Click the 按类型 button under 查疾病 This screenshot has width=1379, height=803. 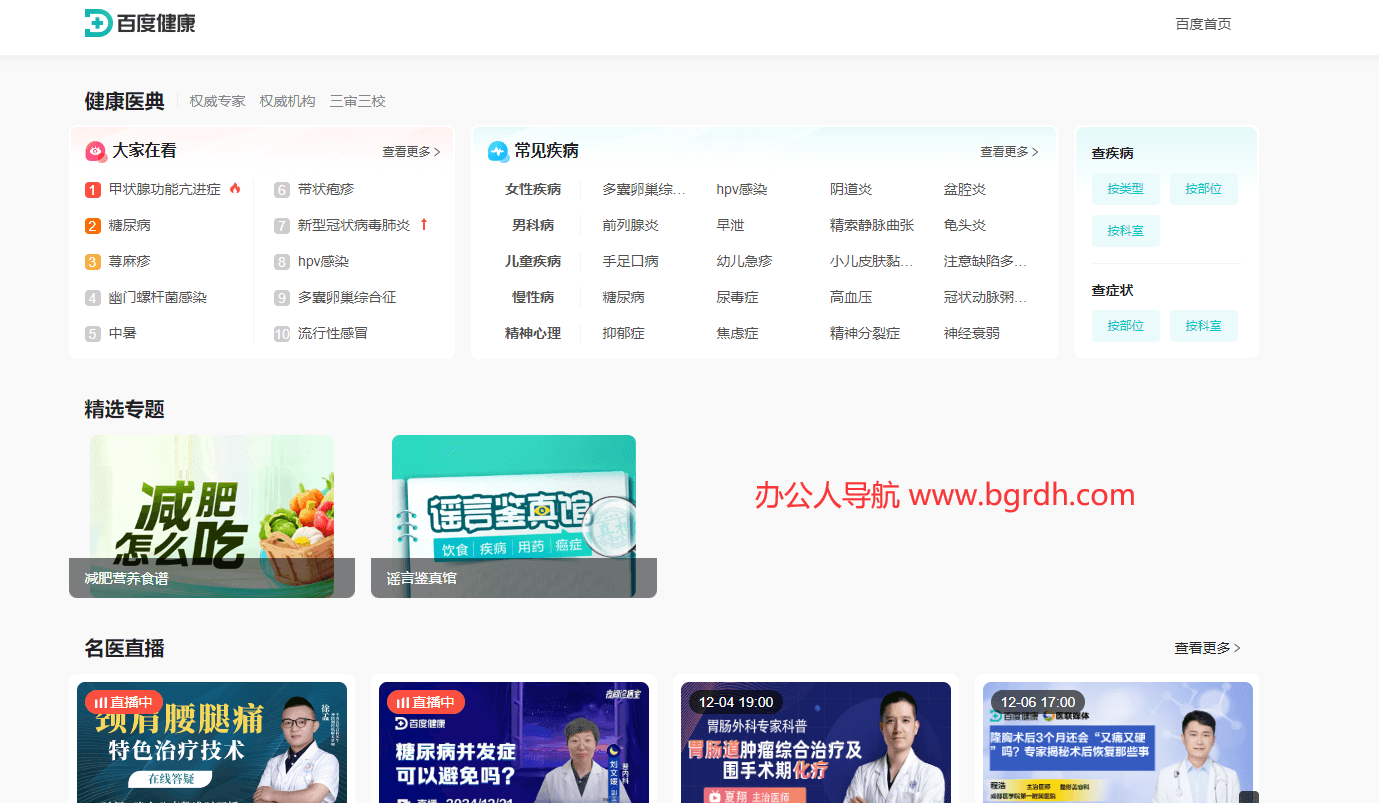(1125, 188)
